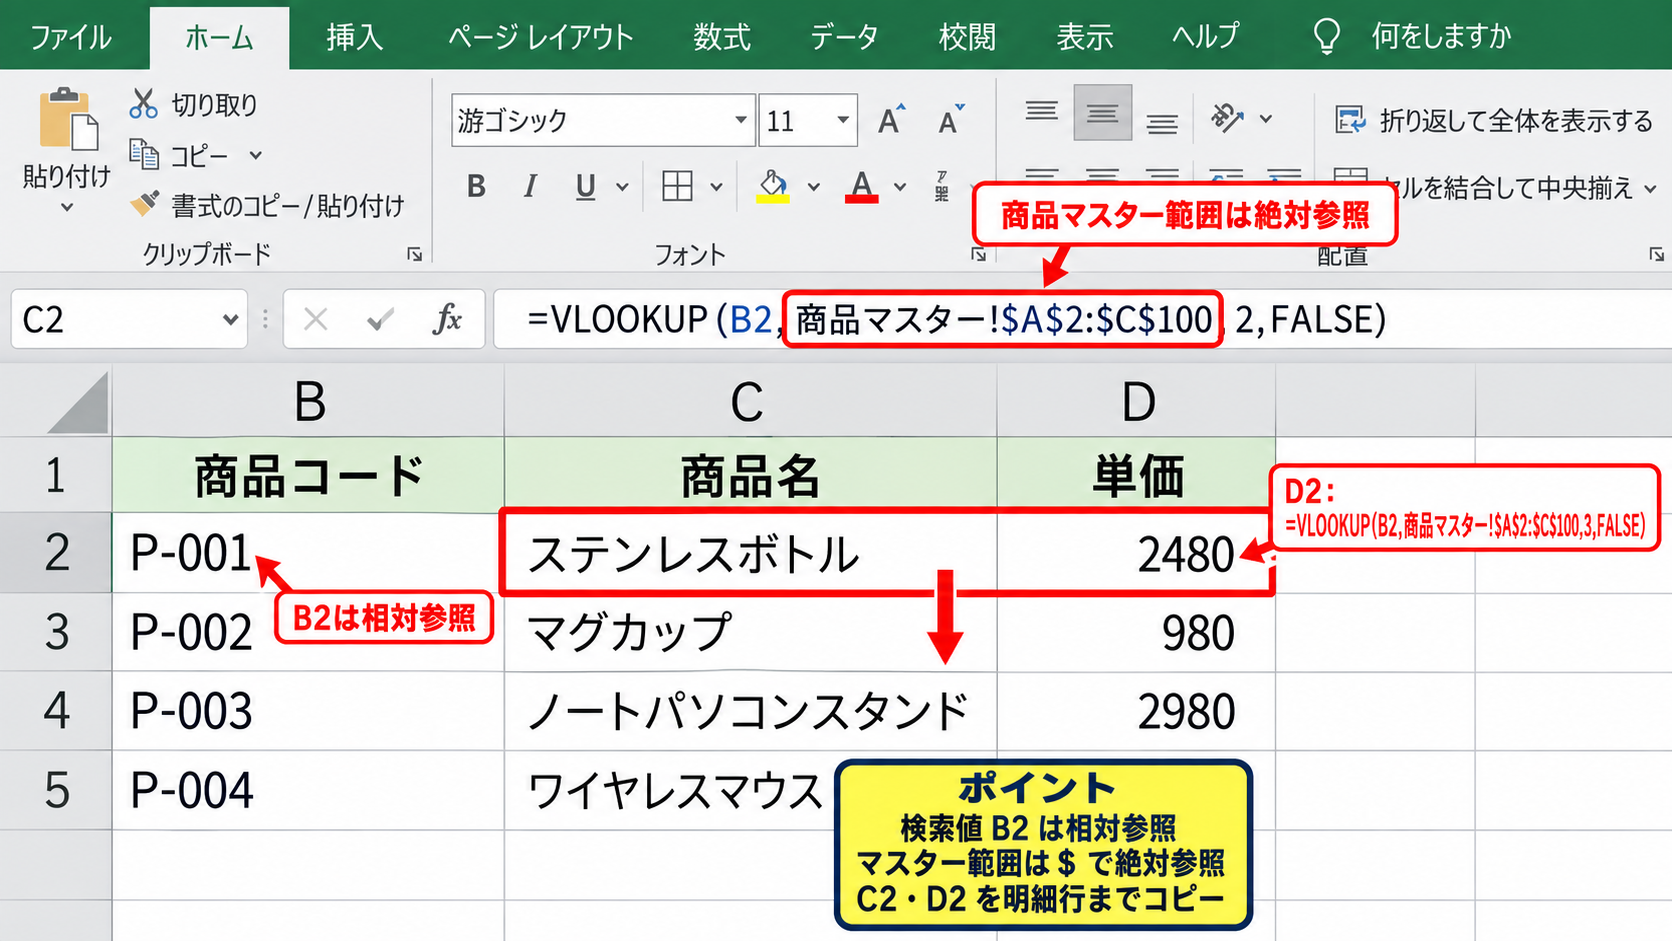Select cell with P-003
Screen dimensions: 1672x941
tap(308, 711)
